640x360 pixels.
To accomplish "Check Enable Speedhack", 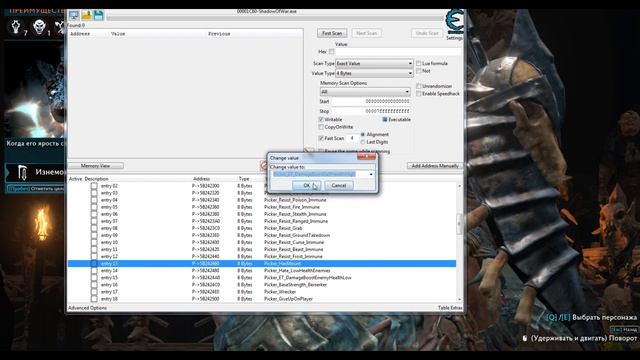I will click(x=419, y=93).
